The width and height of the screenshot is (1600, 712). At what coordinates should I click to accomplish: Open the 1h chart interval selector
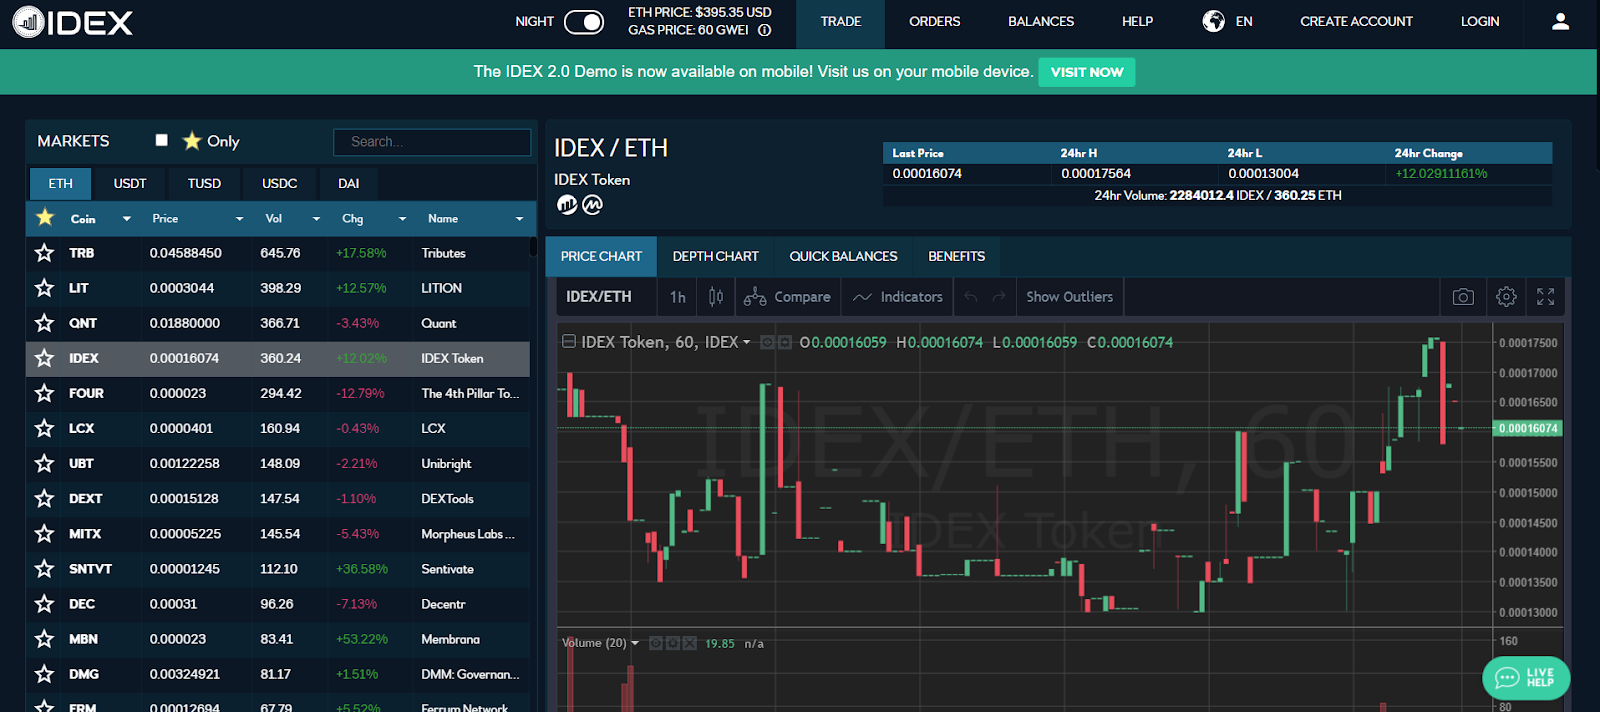(678, 297)
